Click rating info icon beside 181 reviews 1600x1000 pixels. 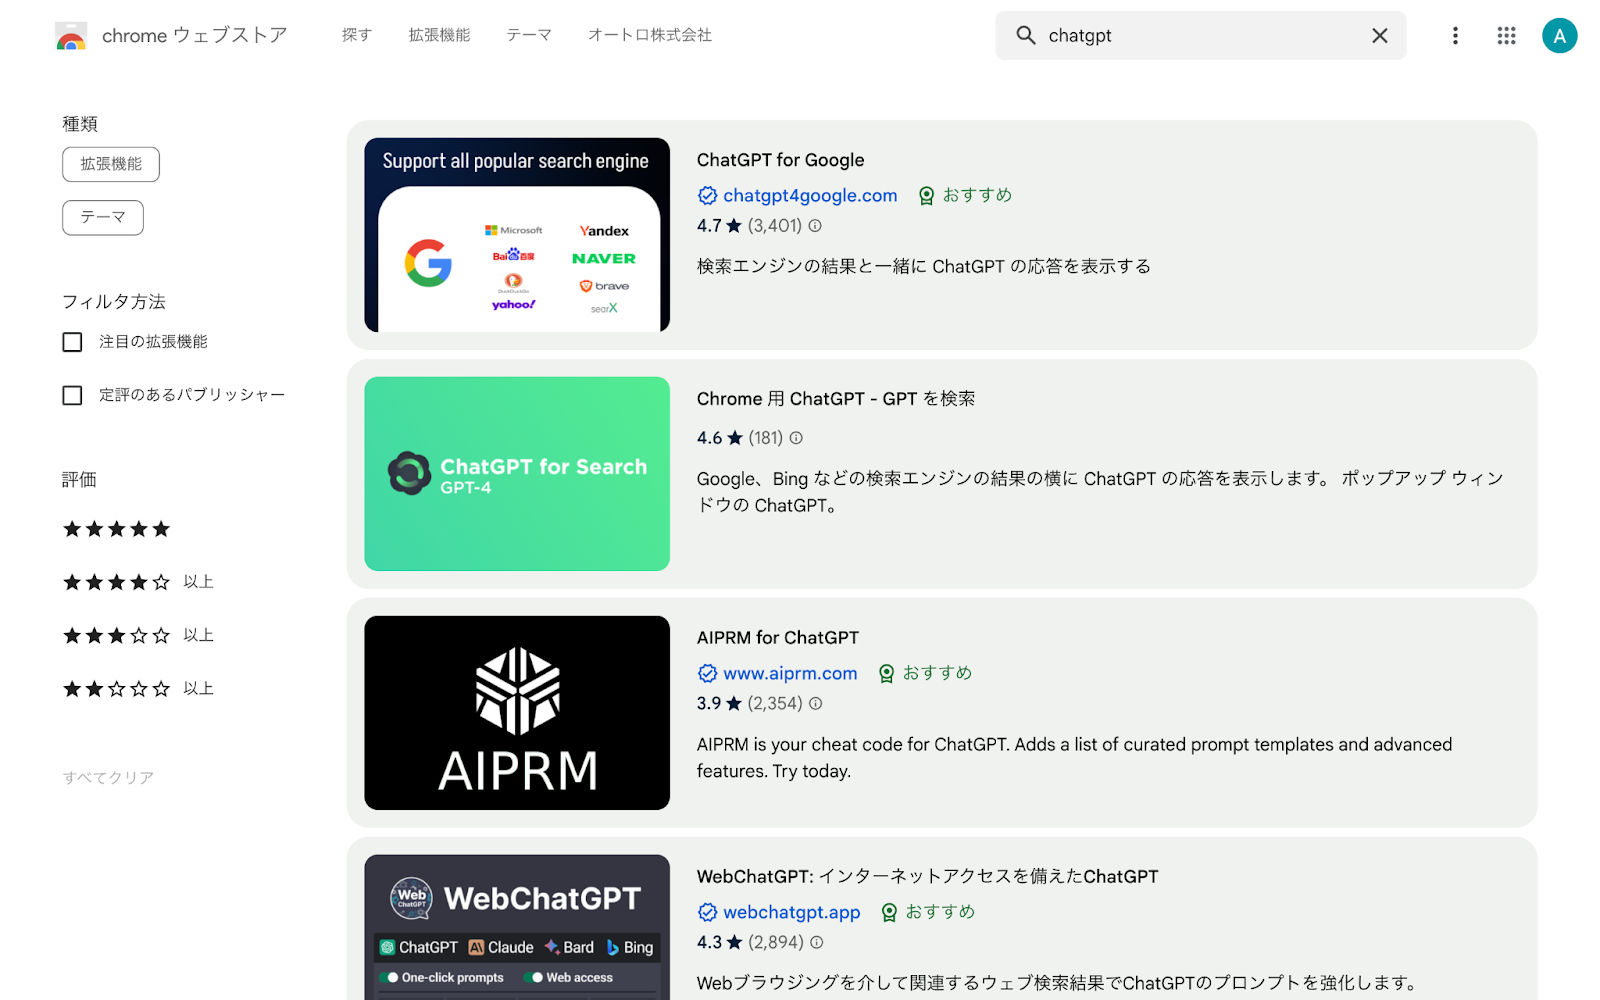[x=796, y=438]
